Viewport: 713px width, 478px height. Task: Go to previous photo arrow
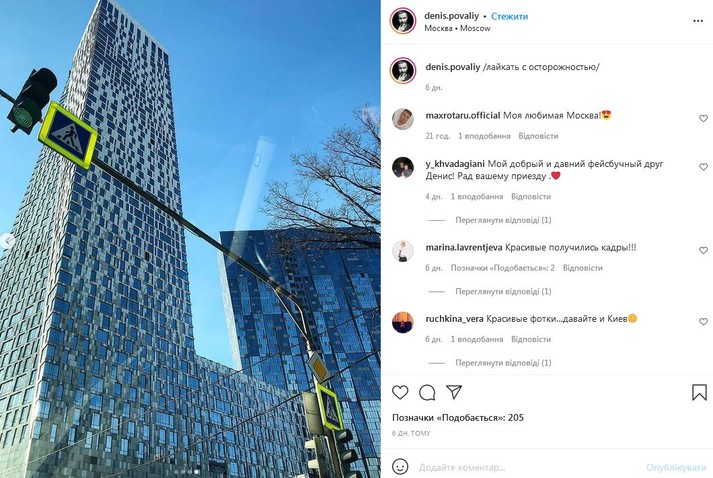point(6,241)
